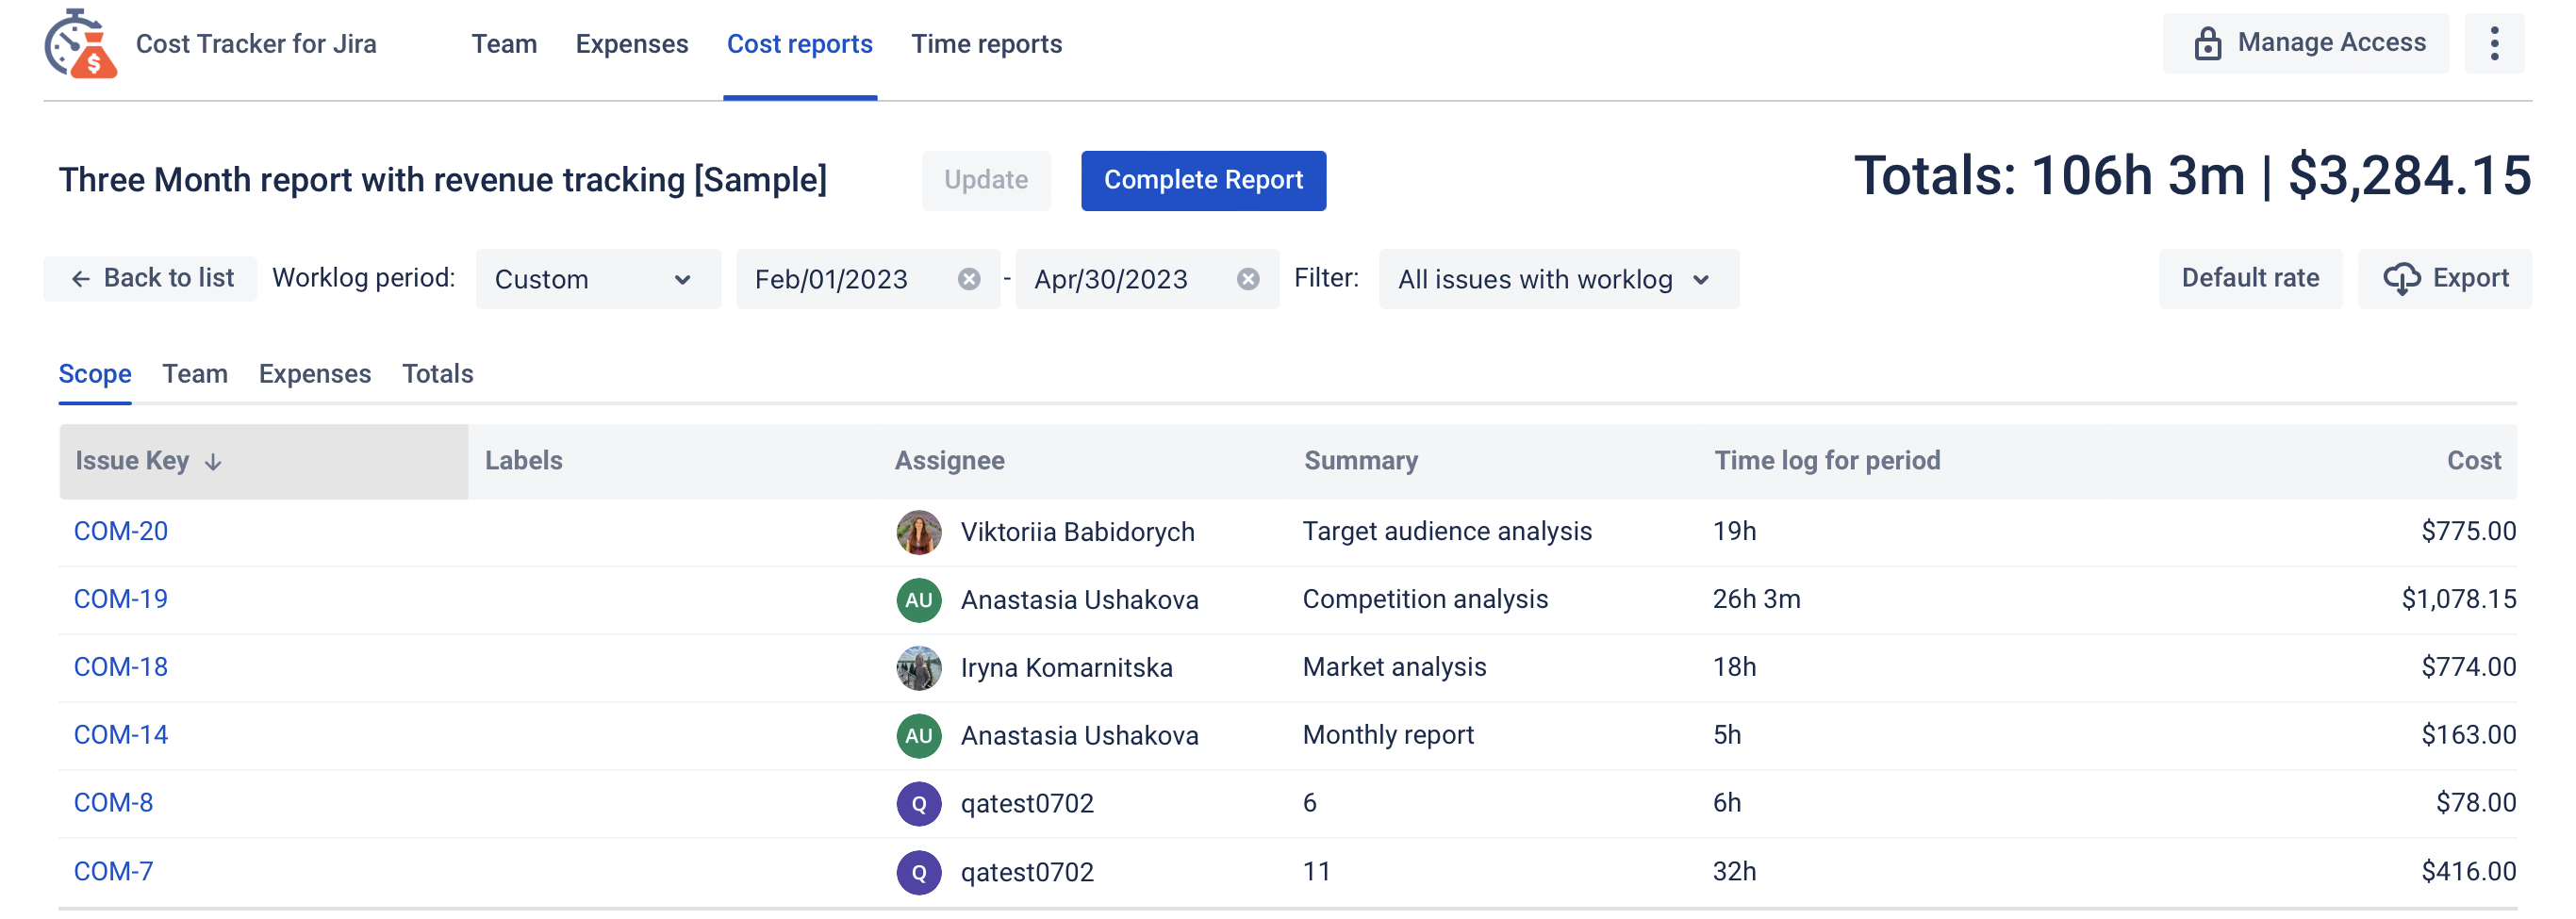The height and width of the screenshot is (919, 2576).
Task: Switch to the Team report sub-tab
Action: pos(195,374)
